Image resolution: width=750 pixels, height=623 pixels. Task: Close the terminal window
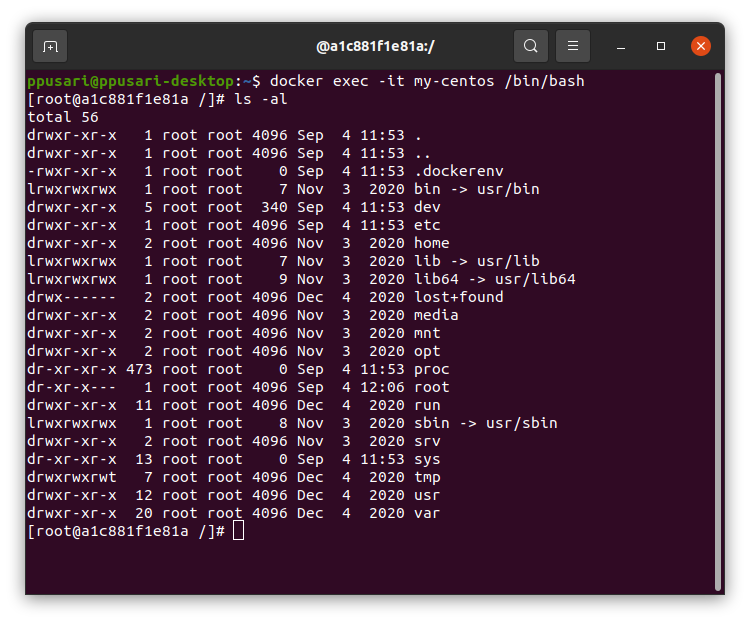point(701,46)
